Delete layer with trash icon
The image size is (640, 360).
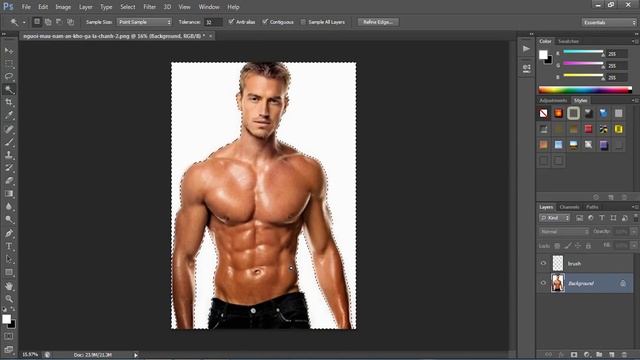(624, 355)
